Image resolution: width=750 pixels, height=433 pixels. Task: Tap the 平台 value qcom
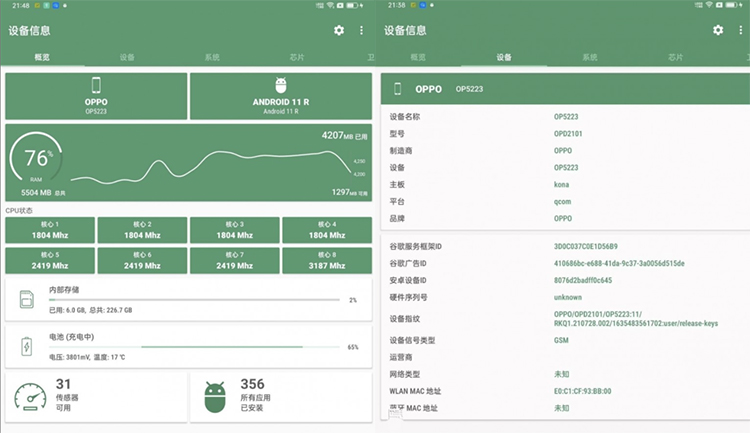click(x=562, y=201)
